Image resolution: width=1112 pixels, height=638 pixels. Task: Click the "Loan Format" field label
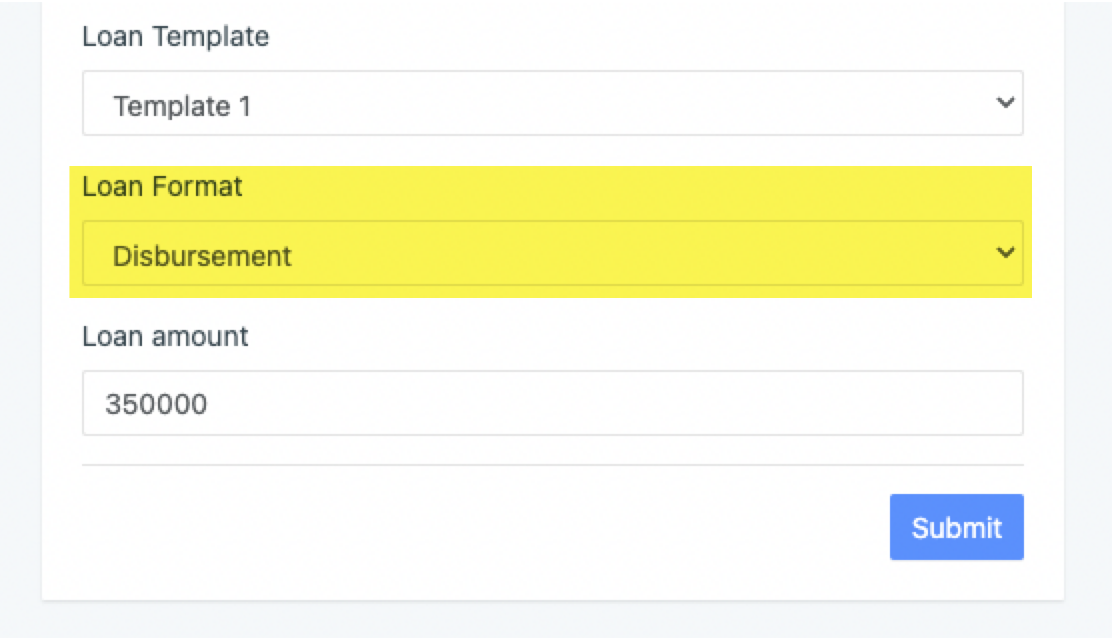pyautogui.click(x=162, y=186)
